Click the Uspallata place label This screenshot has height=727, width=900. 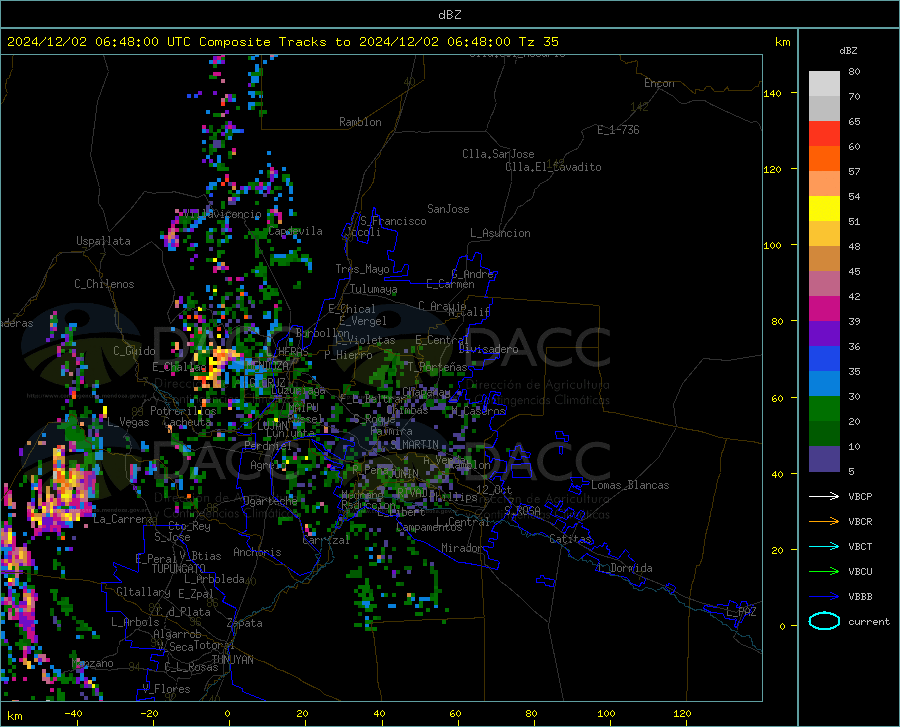pyautogui.click(x=103, y=241)
